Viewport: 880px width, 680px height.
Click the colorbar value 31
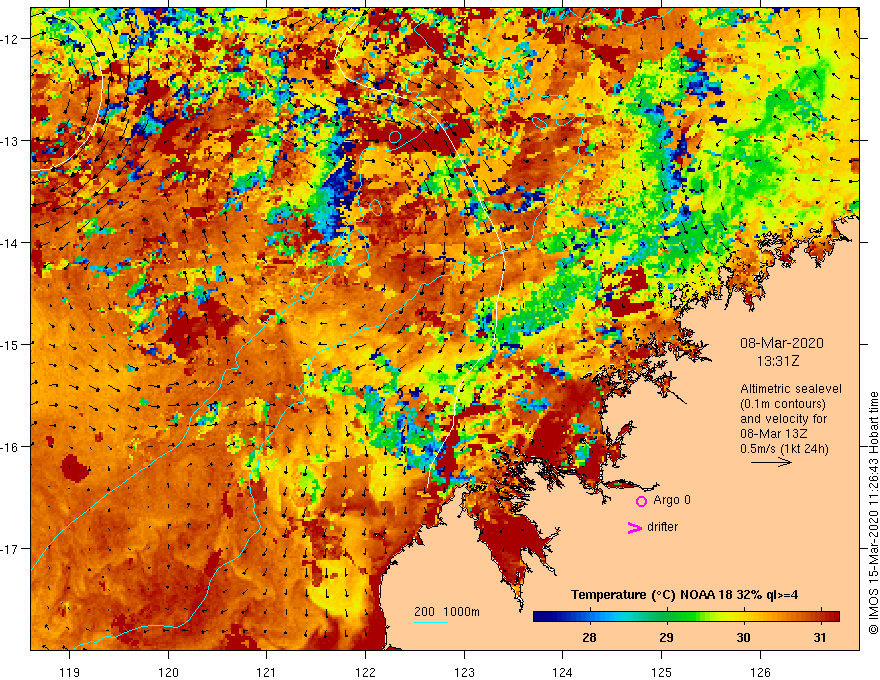[x=820, y=637]
